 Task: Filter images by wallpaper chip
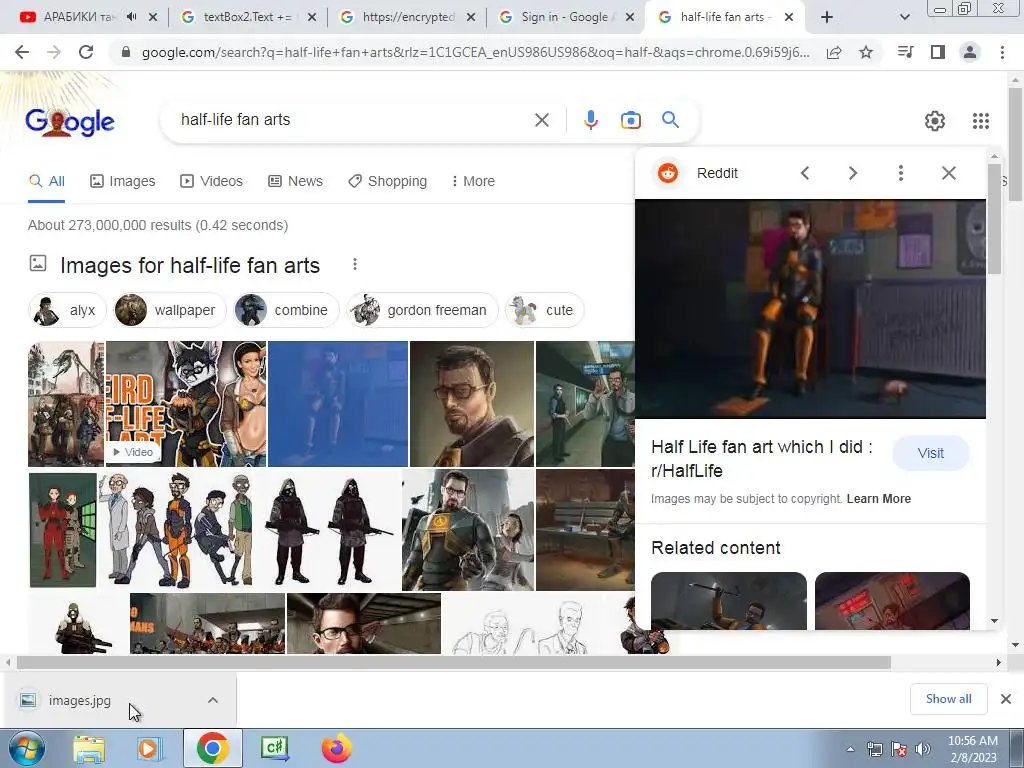170,310
